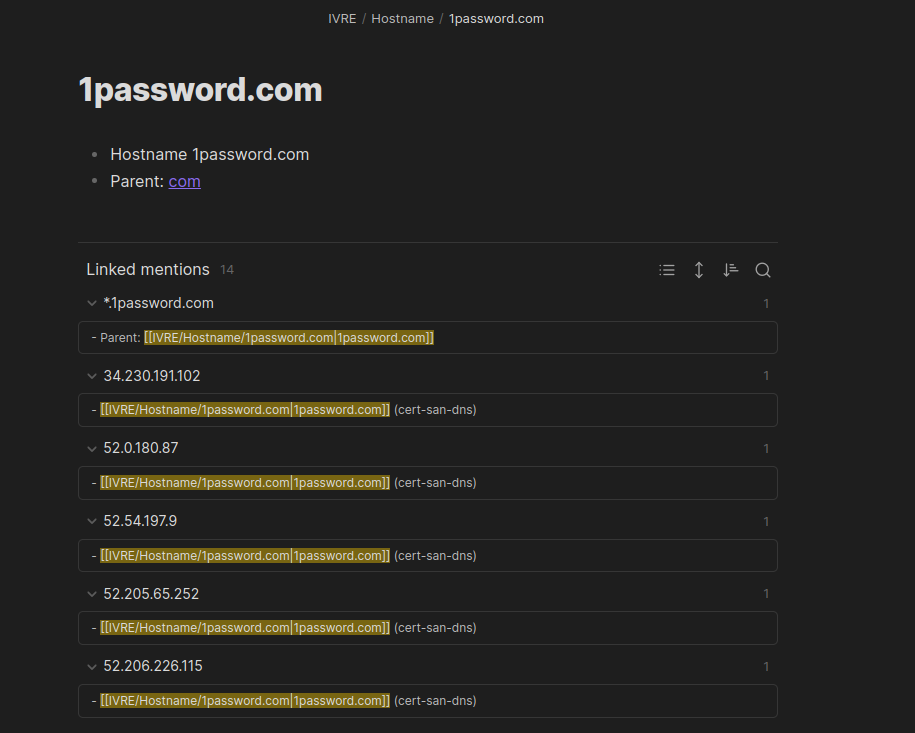
Task: Collapse the 52.54.197.9 mentions
Action: (x=91, y=521)
